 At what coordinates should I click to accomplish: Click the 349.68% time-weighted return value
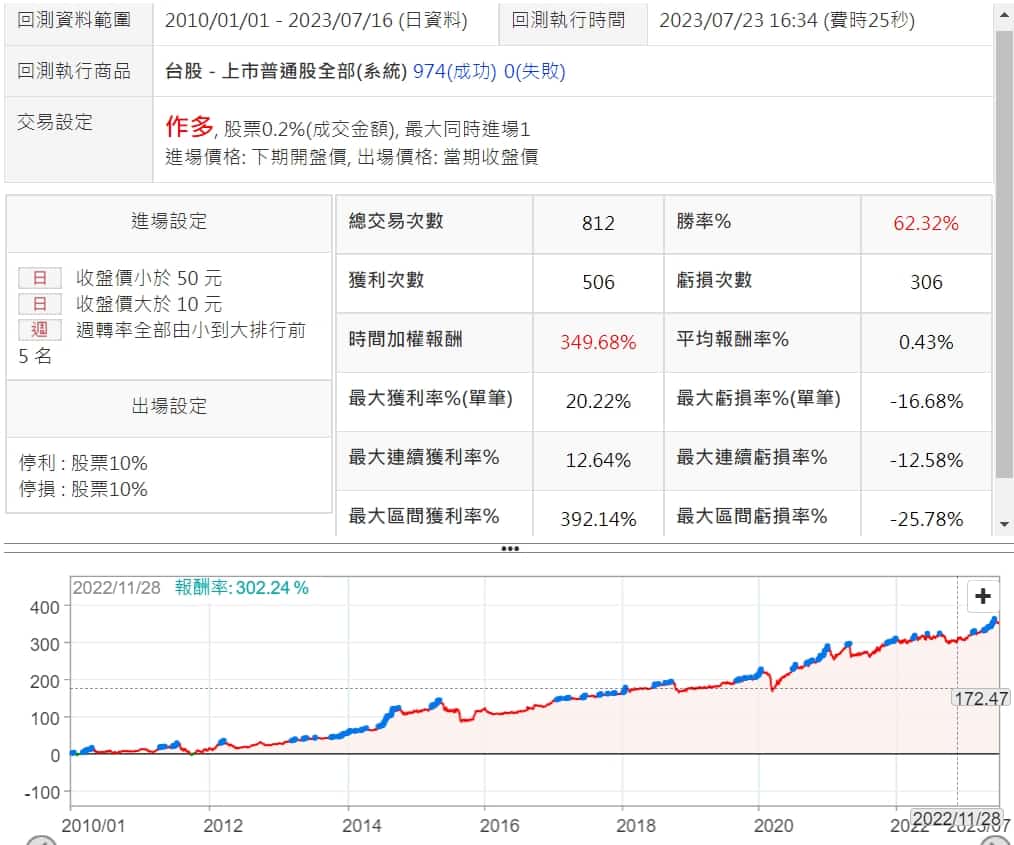coord(598,342)
